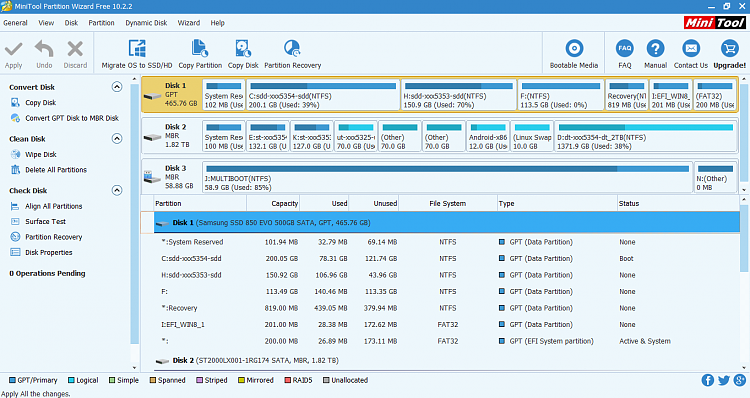Viewport: 750px width, 398px height.
Task: Collapse the Convert Disk section
Action: 117,87
